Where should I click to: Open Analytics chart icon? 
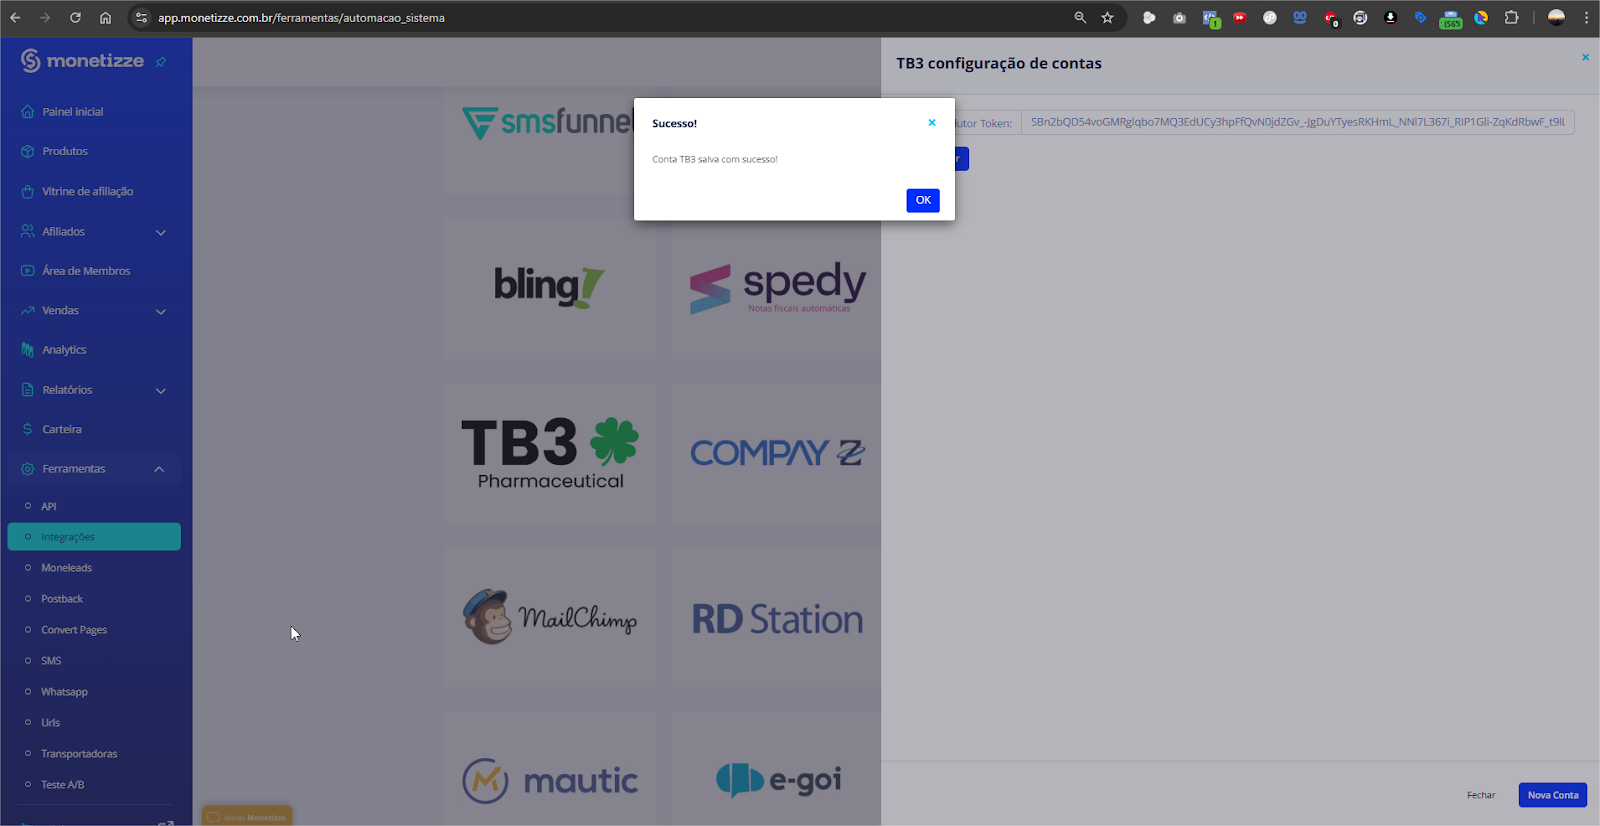27,350
